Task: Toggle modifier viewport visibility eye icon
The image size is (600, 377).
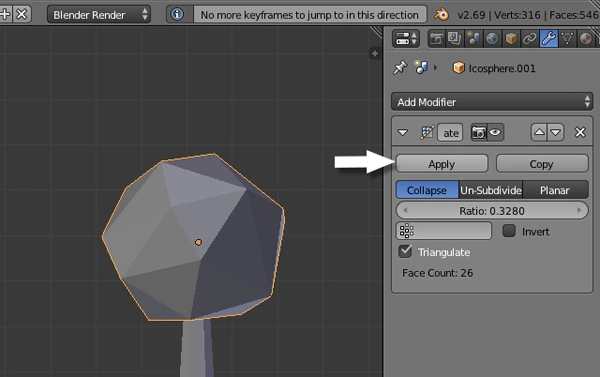Action: click(495, 132)
